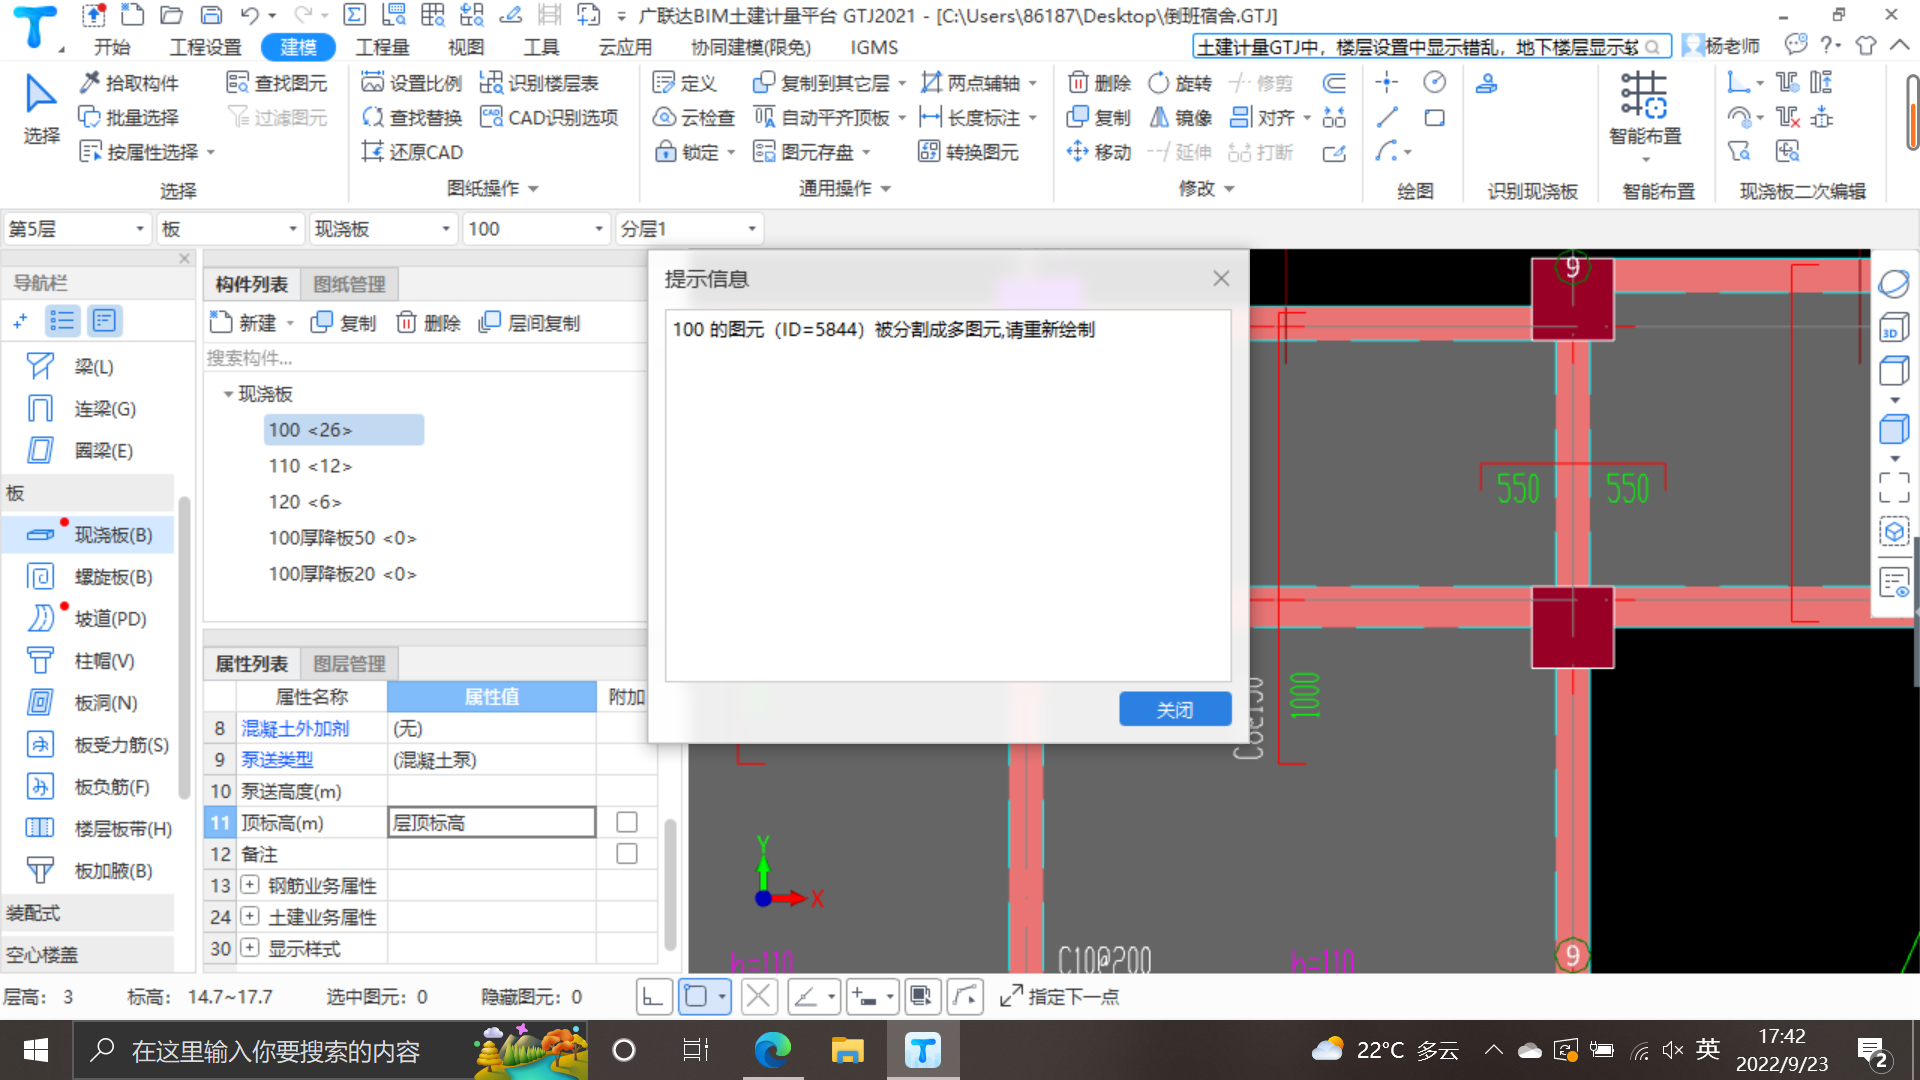The height and width of the screenshot is (1080, 1920).
Task: Select the 镜像 mirror tool
Action: pyautogui.click(x=1179, y=118)
